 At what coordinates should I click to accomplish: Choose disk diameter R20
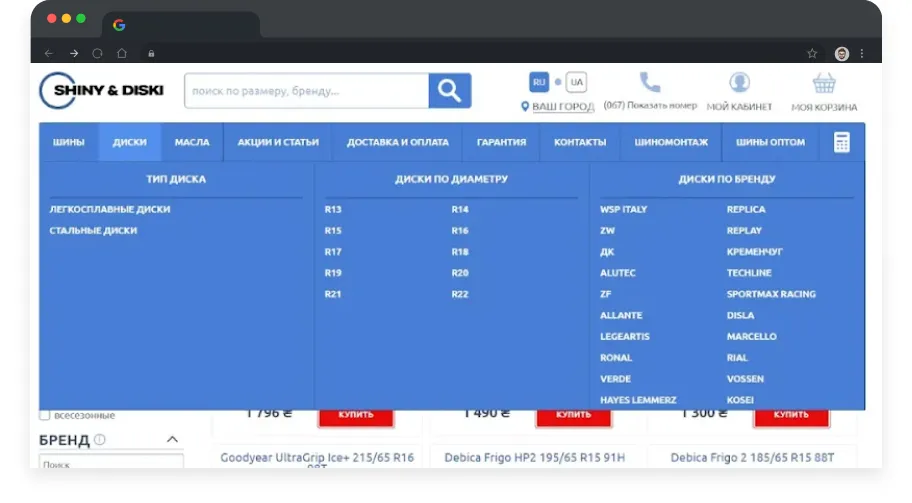click(460, 273)
